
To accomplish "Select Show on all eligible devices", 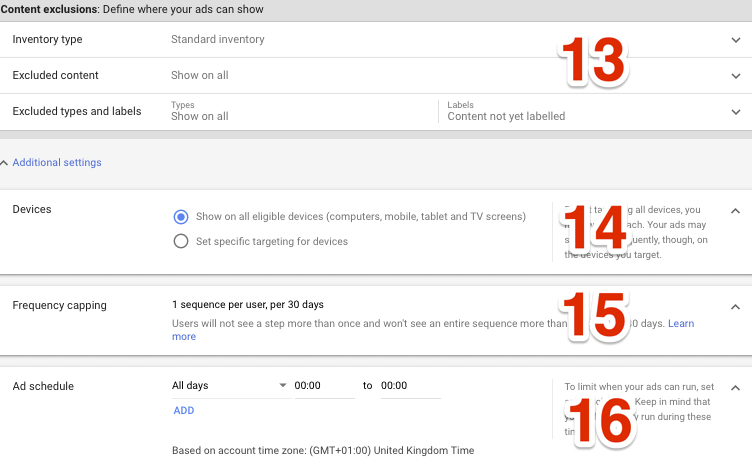I will tap(181, 217).
